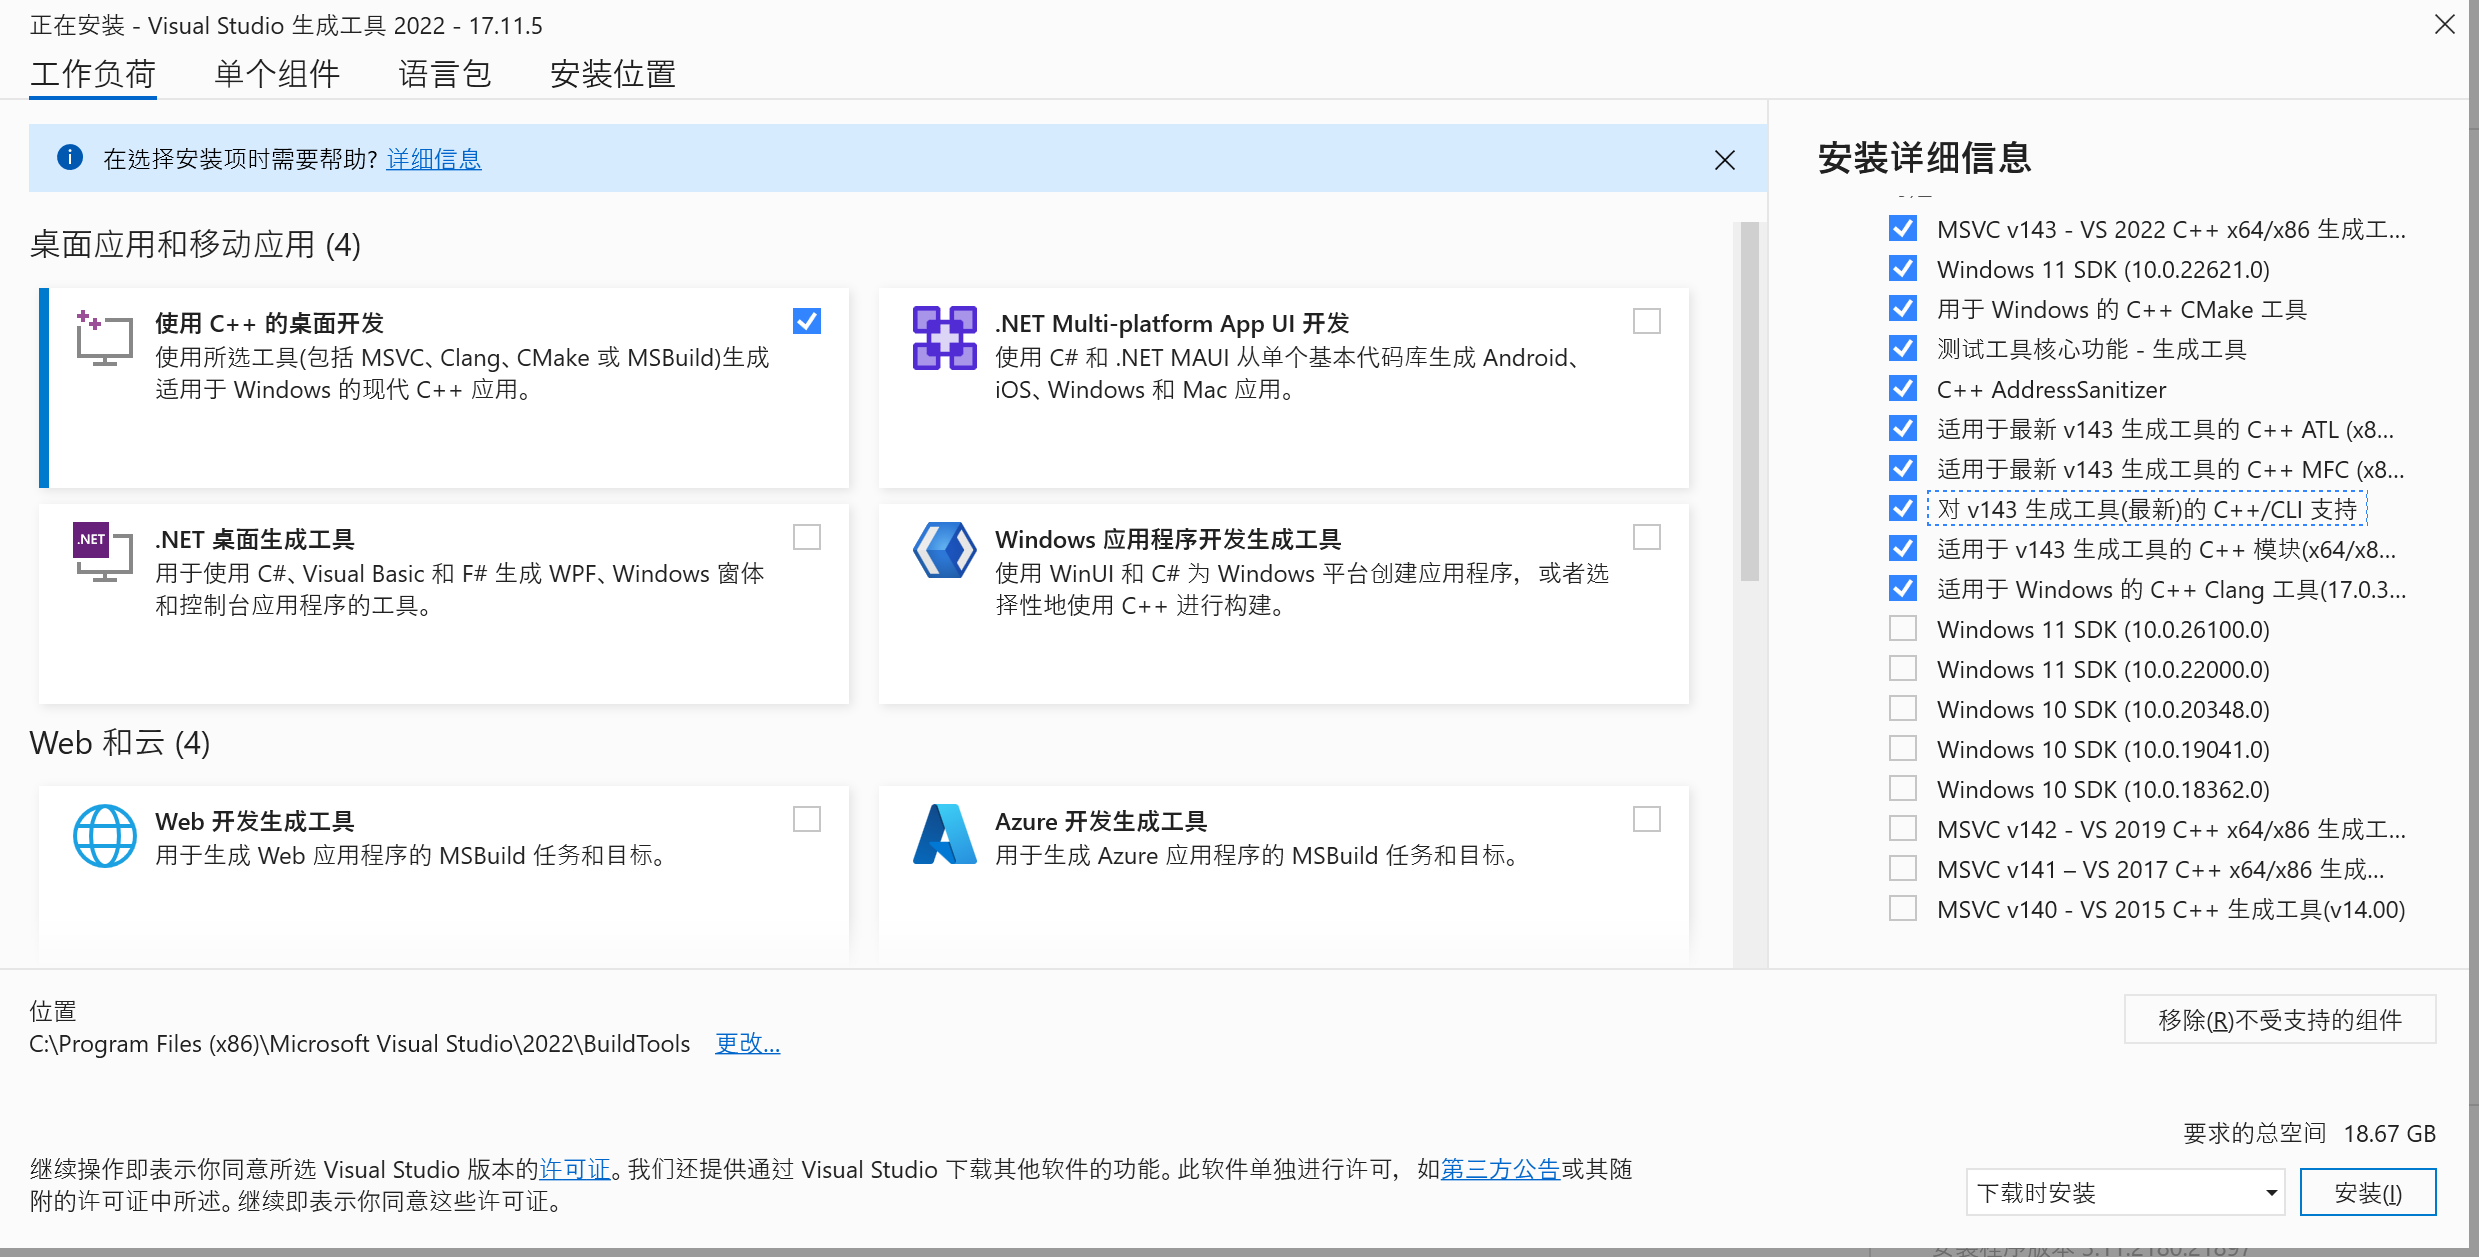Select the Windows 应用程序开发生成工具 title
The height and width of the screenshot is (1257, 2479).
point(1168,539)
